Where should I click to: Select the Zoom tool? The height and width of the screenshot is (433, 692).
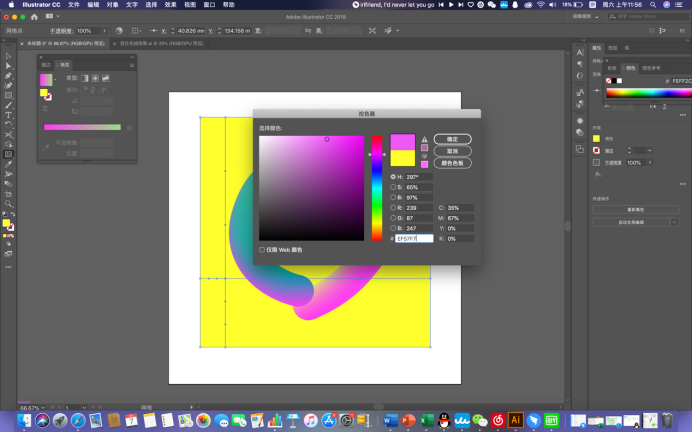(x=8, y=204)
